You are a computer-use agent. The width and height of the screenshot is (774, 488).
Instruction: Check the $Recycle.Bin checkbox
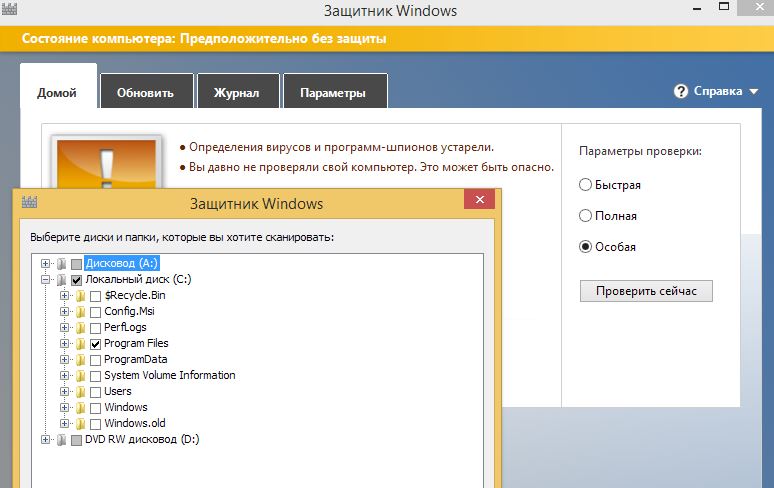[x=96, y=296]
